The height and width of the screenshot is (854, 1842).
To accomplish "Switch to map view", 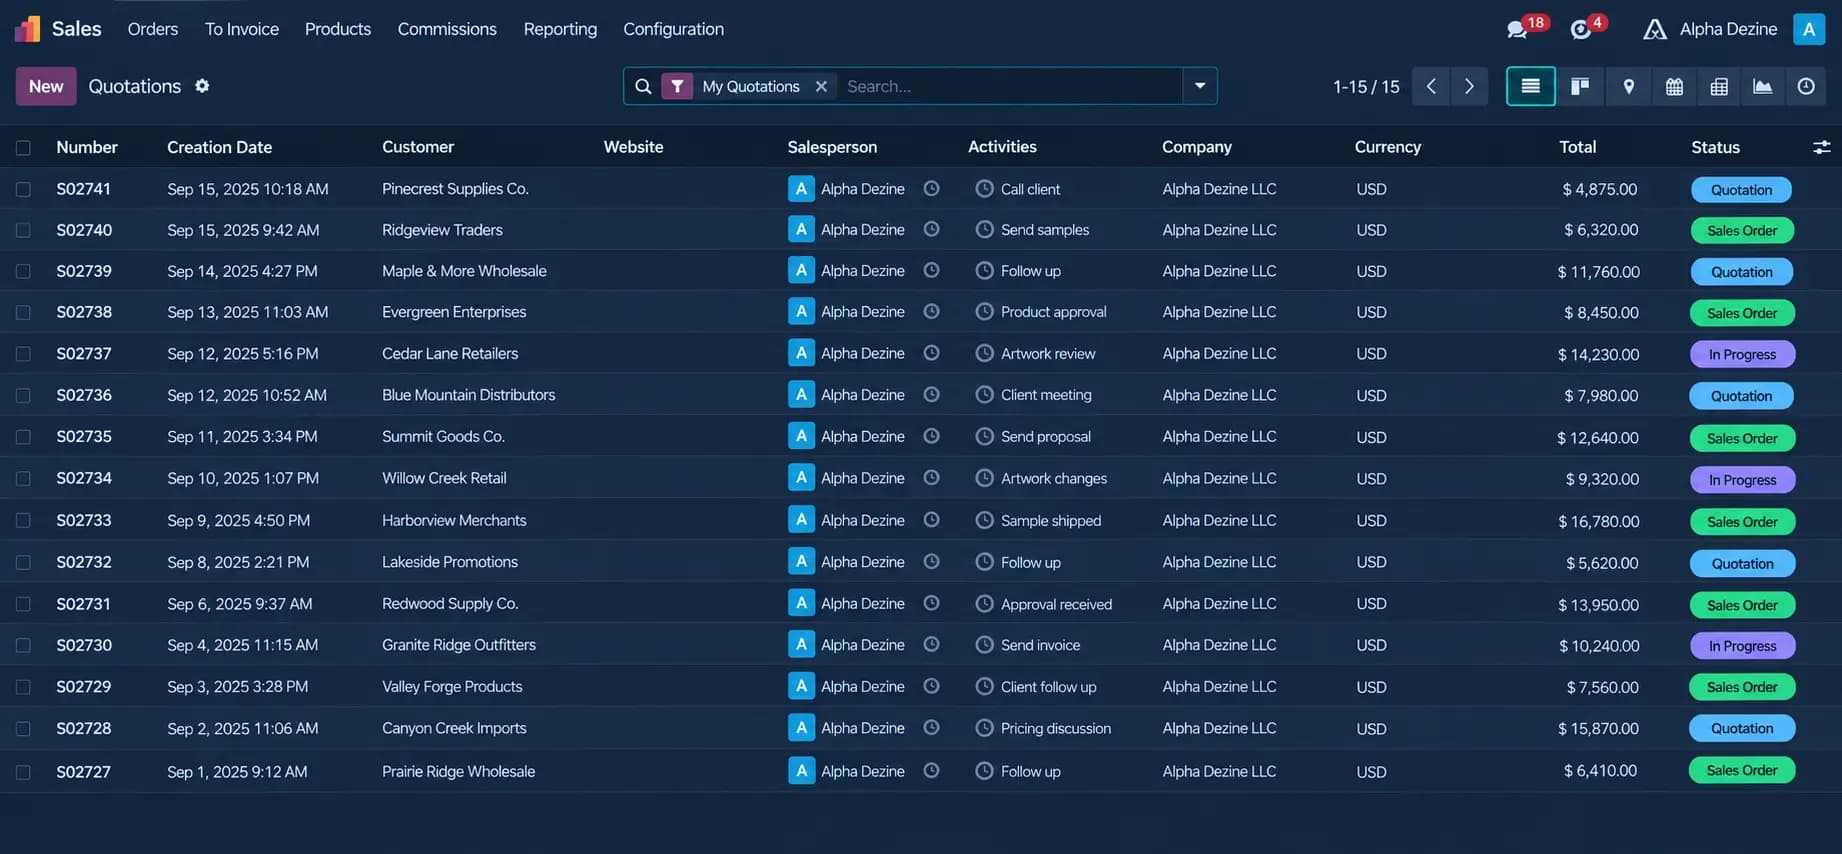I will click(1628, 86).
